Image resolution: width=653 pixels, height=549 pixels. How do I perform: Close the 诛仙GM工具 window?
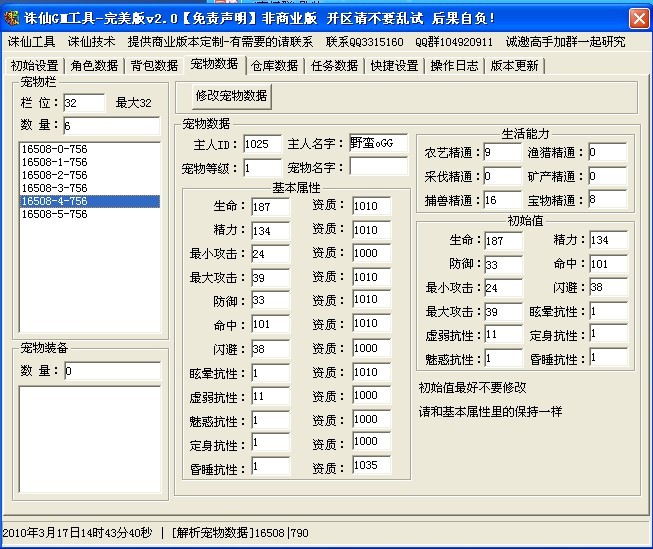[x=638, y=18]
